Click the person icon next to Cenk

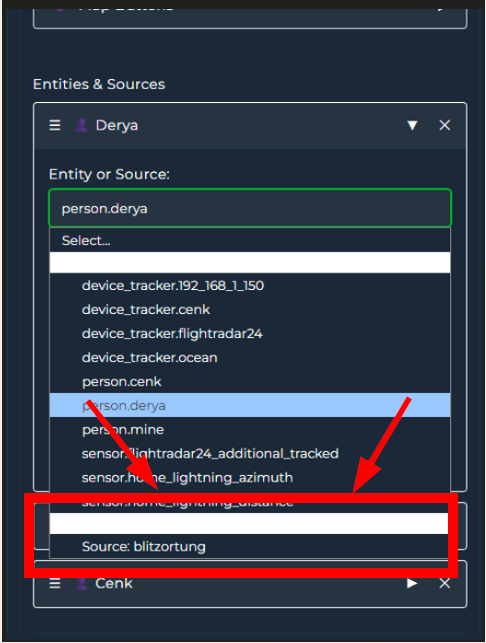[81, 583]
